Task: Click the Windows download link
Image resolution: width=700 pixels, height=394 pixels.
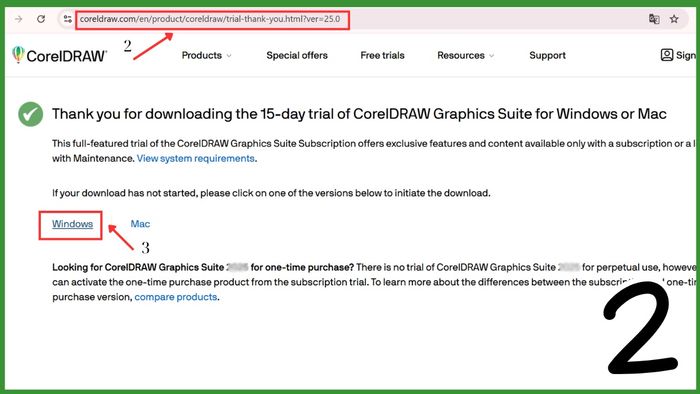Action: tap(72, 224)
